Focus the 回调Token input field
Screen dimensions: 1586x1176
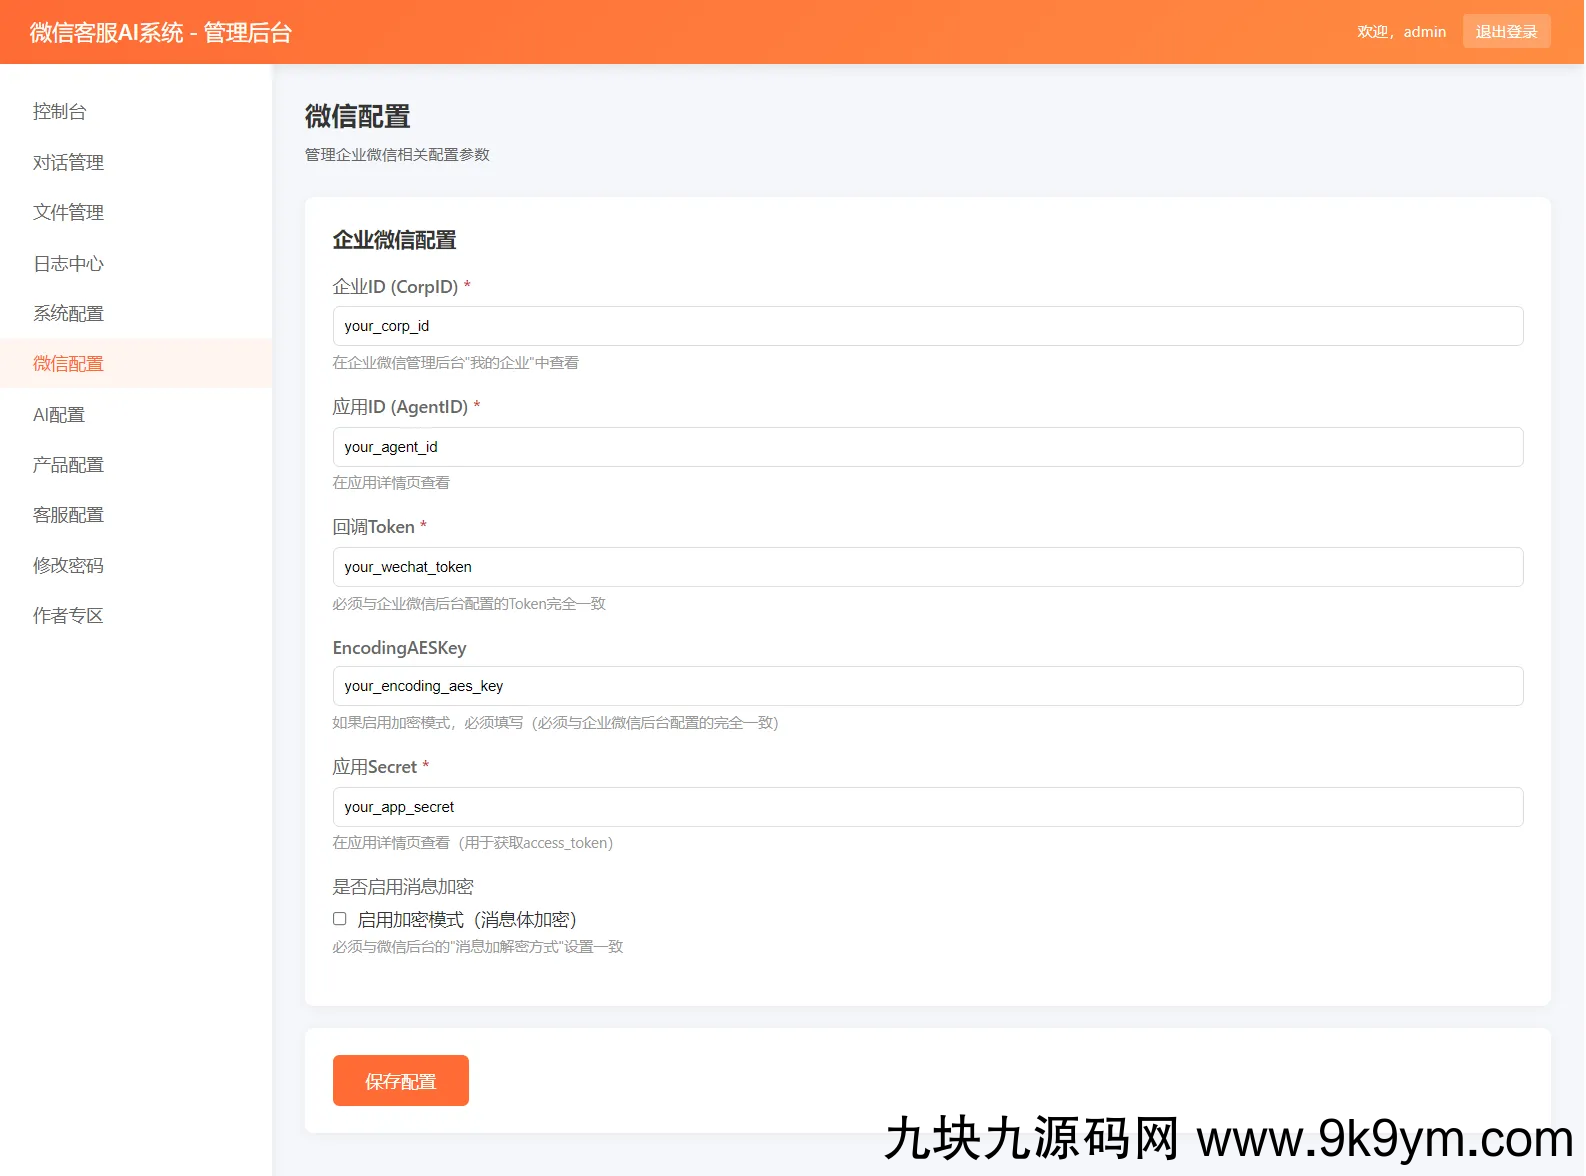(x=927, y=567)
